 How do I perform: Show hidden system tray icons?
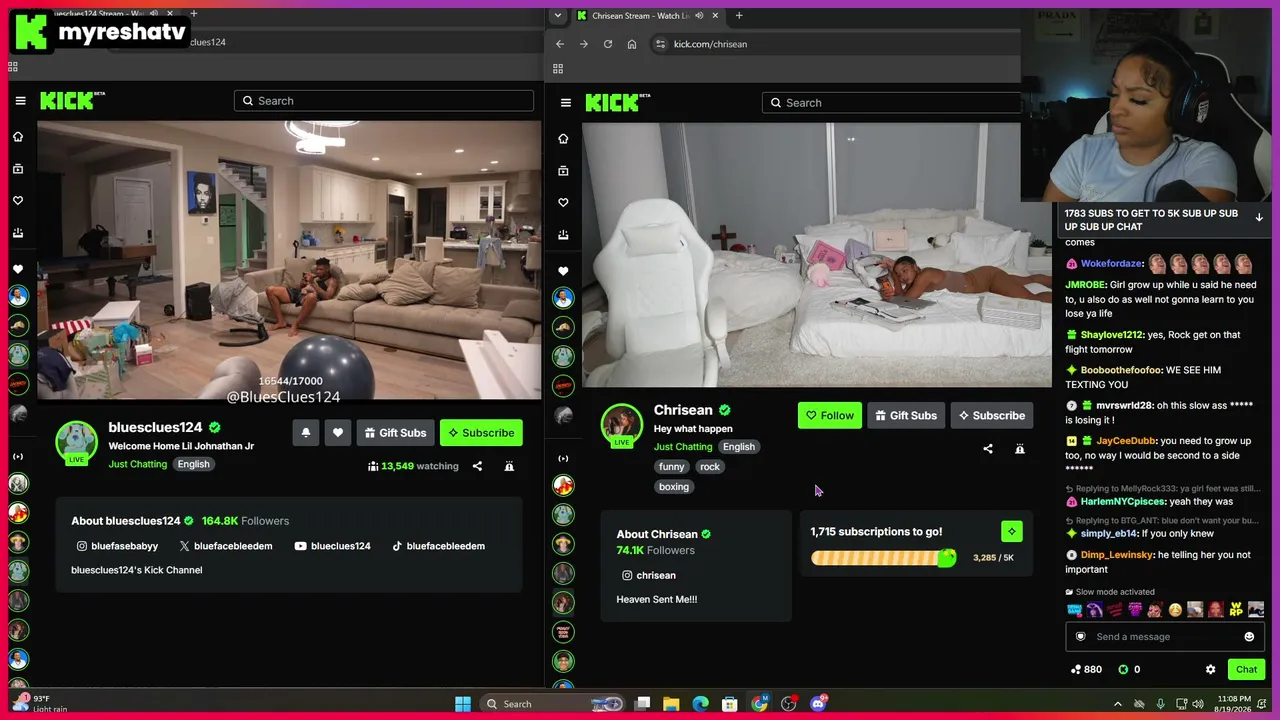tap(1118, 704)
